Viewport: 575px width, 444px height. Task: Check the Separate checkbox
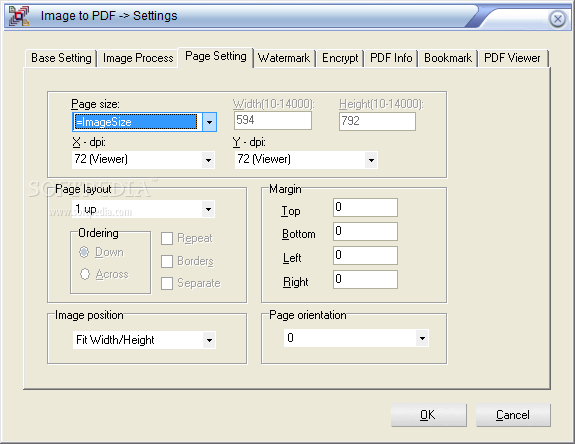coord(167,283)
